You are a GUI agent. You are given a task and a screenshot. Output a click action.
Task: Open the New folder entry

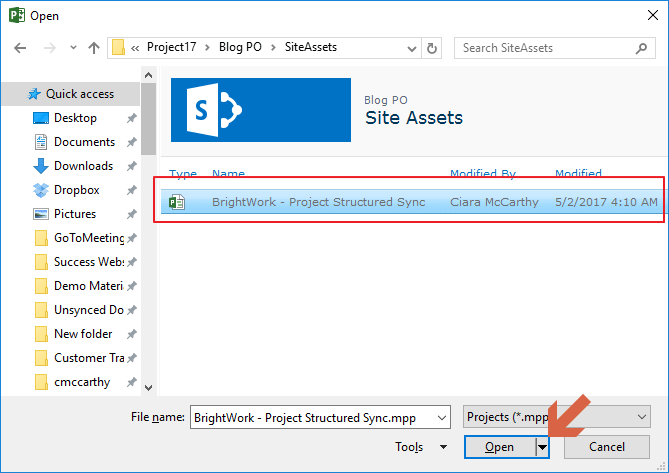point(83,334)
